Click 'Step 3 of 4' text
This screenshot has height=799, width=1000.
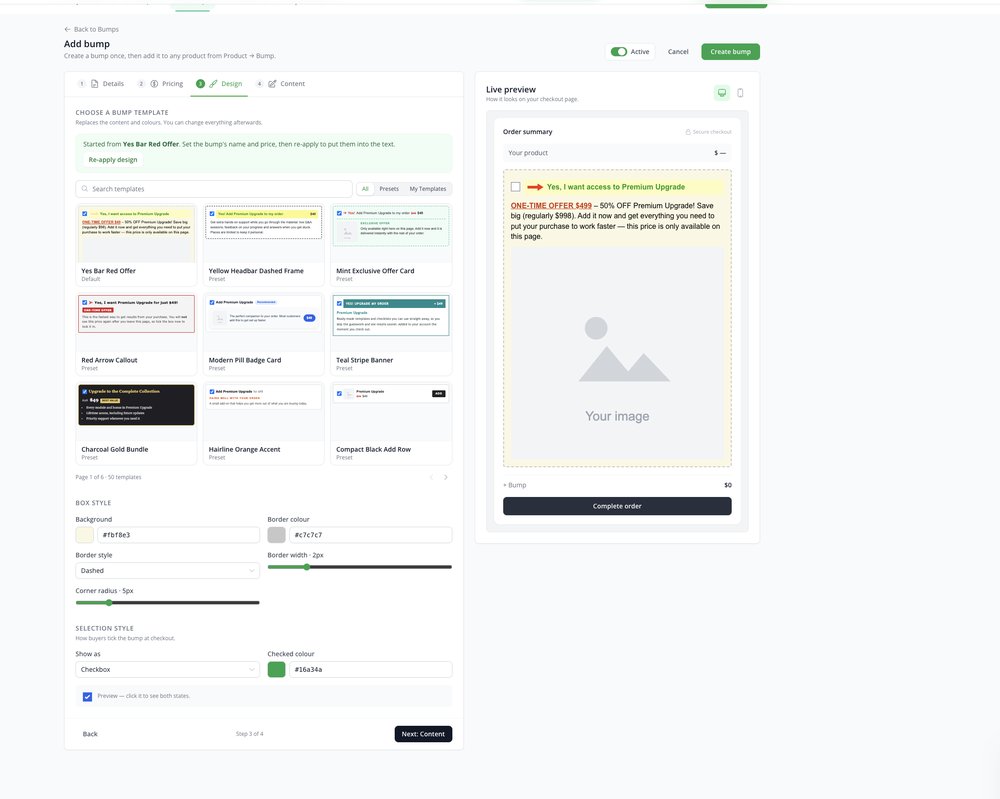click(249, 734)
